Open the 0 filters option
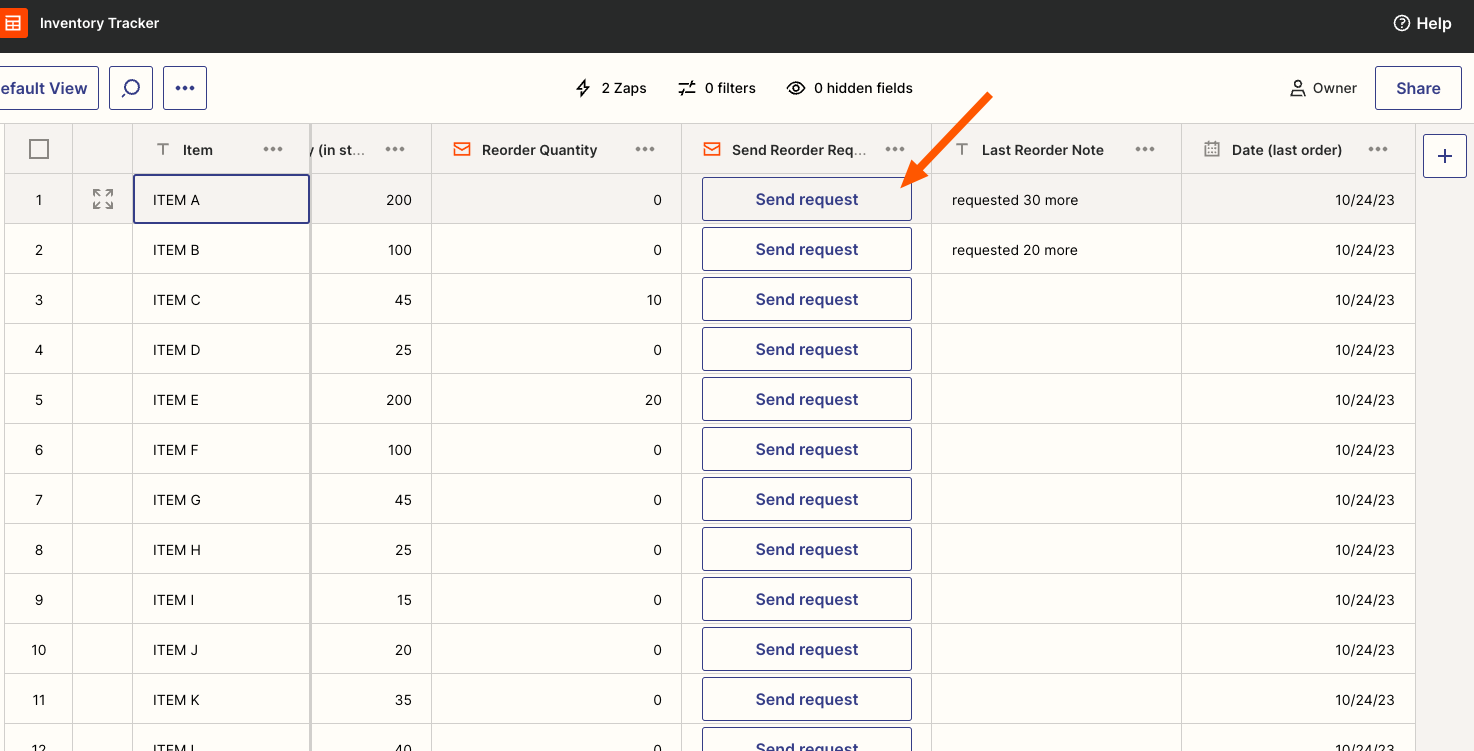This screenshot has width=1474, height=751. [717, 88]
